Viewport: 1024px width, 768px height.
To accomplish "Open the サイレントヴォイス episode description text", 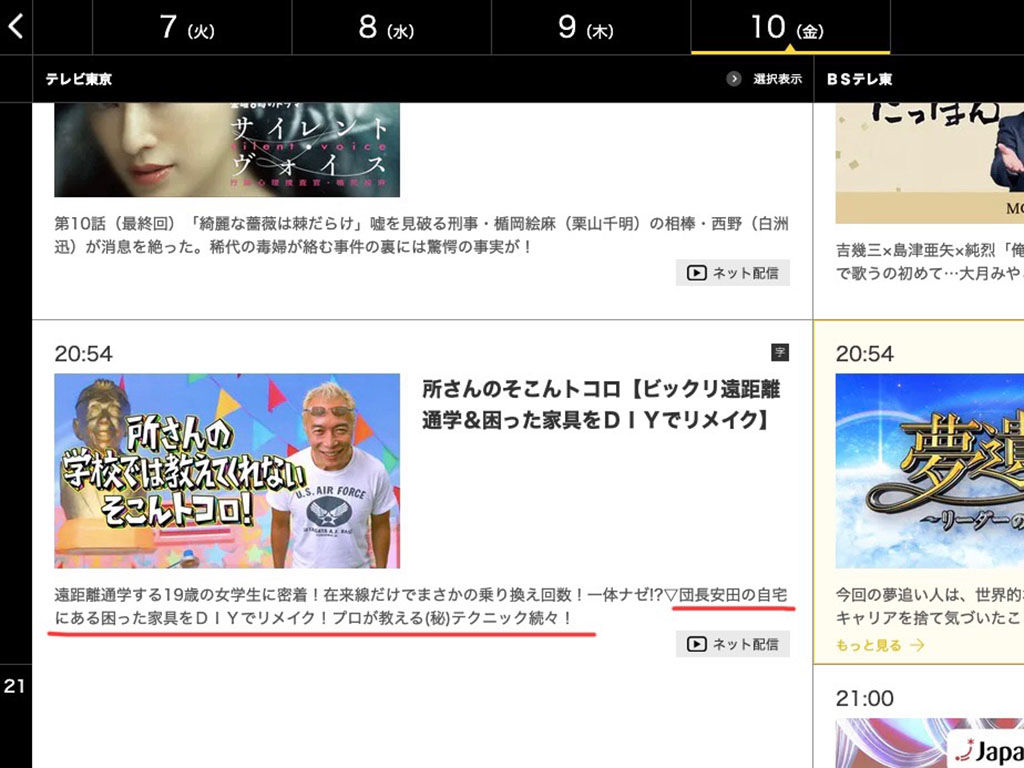I will pos(420,235).
